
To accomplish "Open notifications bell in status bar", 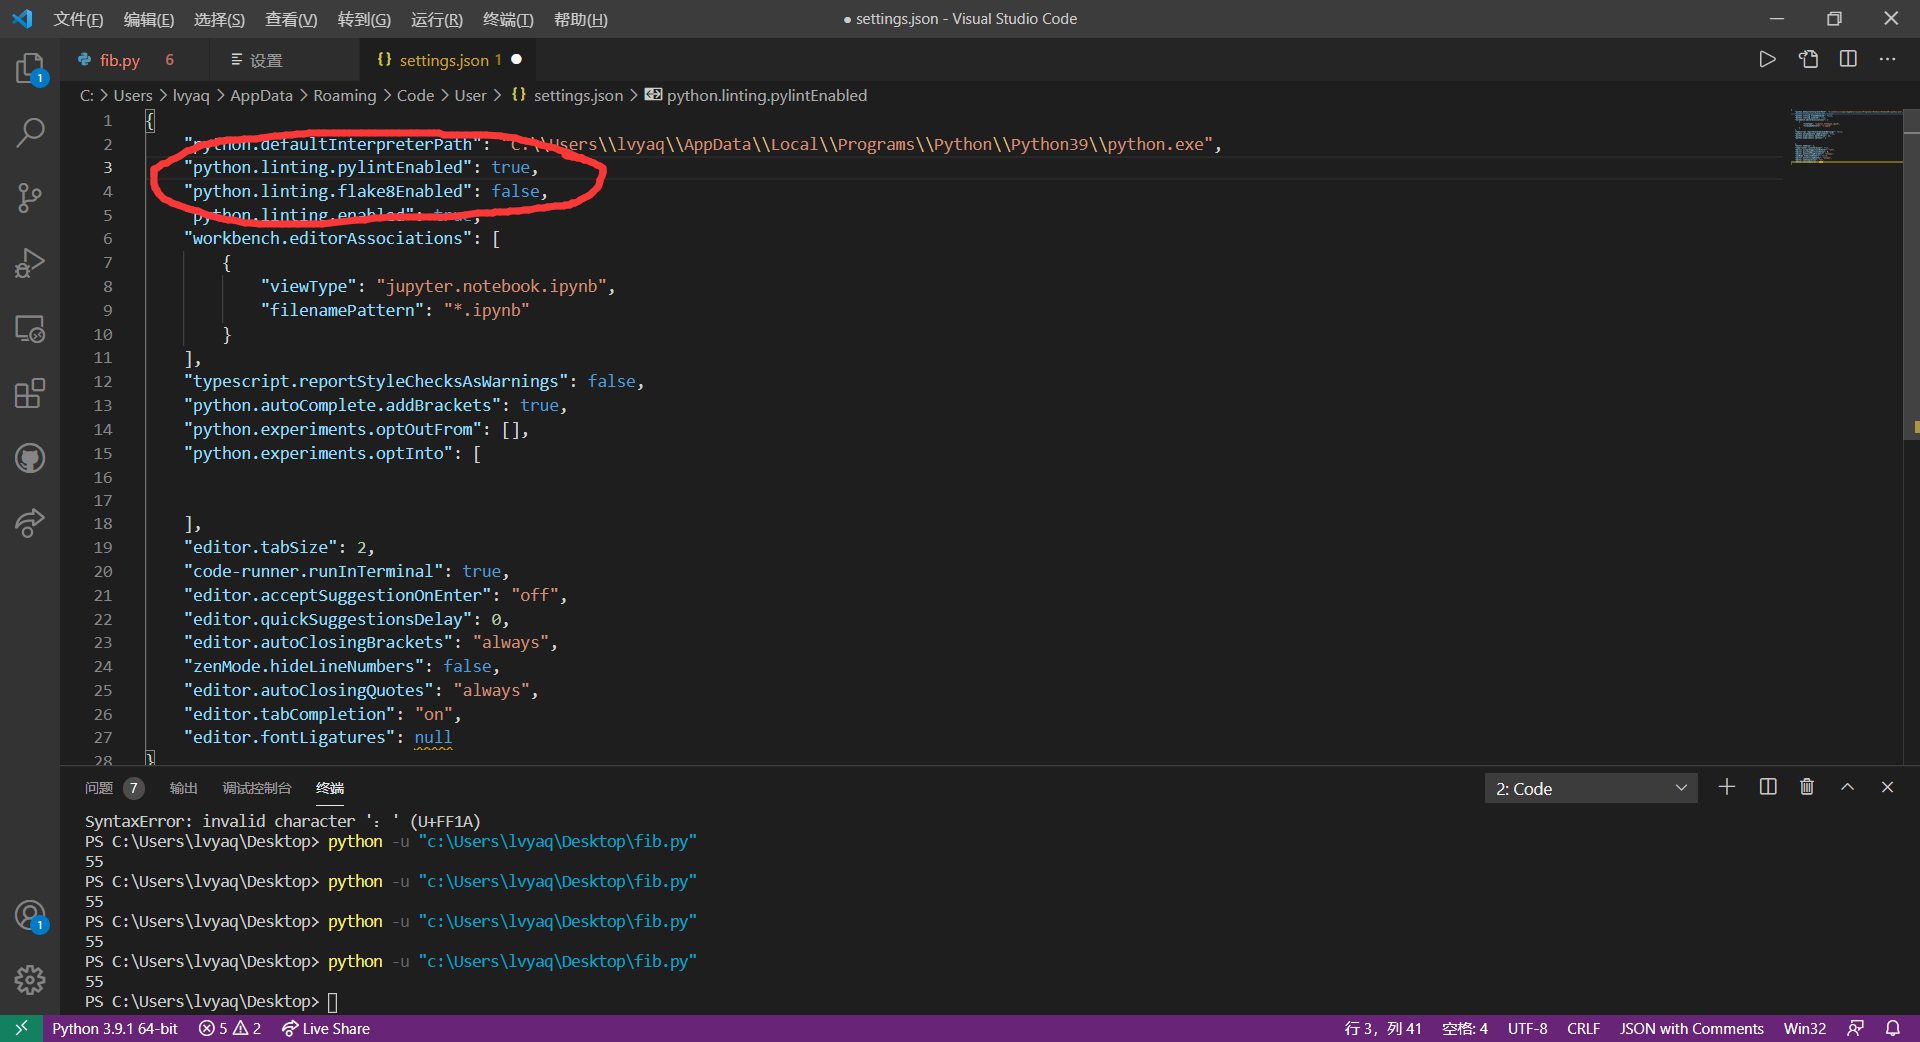I will [1893, 1028].
